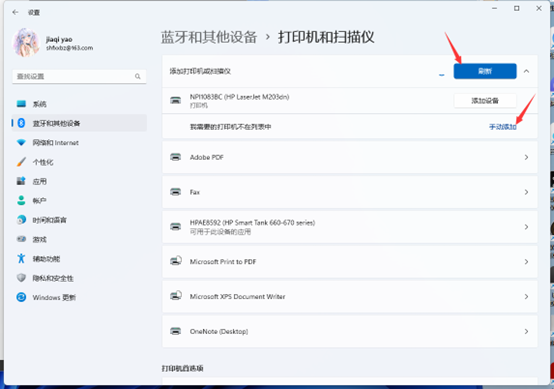This screenshot has width=554, height=389.
Task: Click Microsoft Print to PDF icon
Action: (x=176, y=261)
